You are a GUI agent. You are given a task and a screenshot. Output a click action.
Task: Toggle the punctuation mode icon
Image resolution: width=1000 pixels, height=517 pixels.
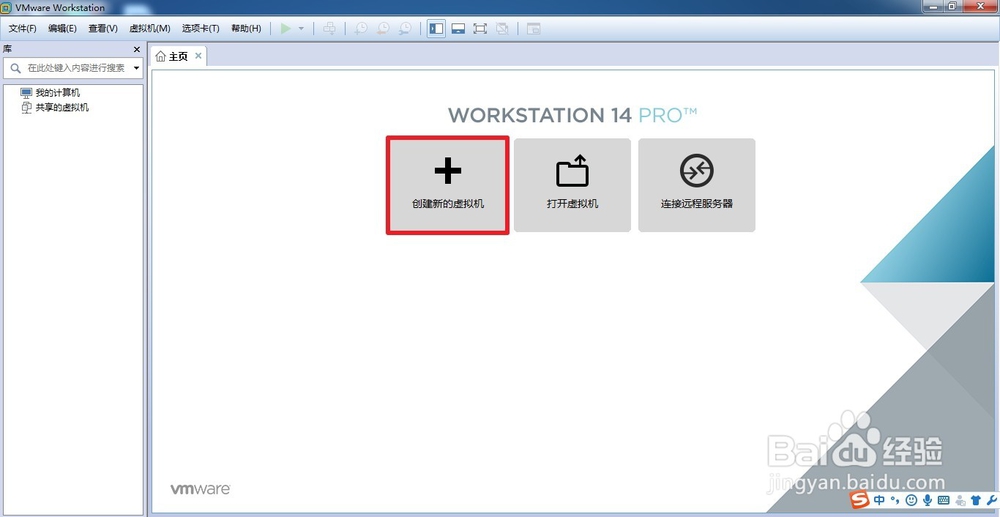tap(895, 500)
